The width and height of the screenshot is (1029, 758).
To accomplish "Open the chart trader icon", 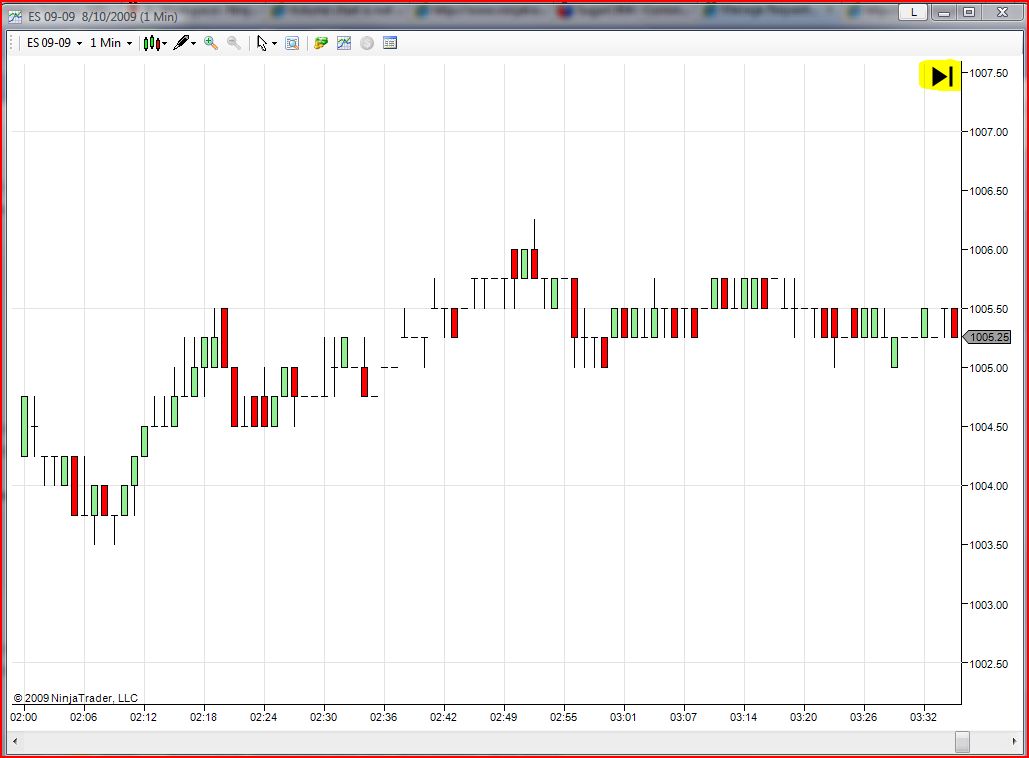I will (321, 43).
